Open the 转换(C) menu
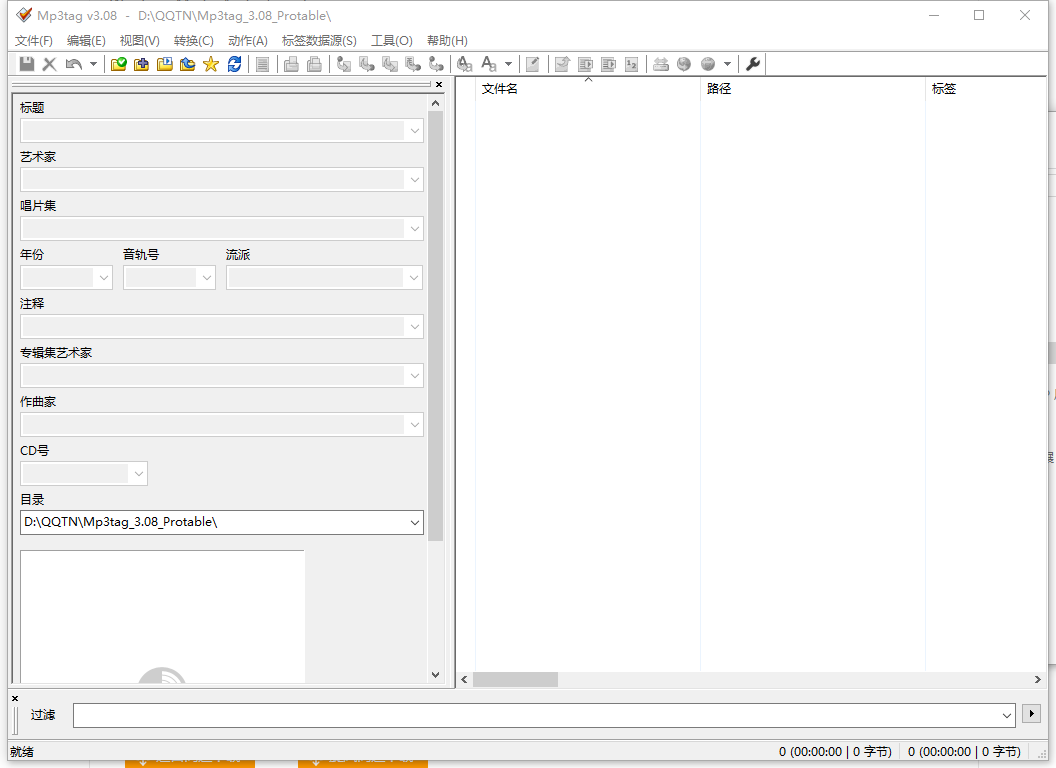 (x=193, y=41)
